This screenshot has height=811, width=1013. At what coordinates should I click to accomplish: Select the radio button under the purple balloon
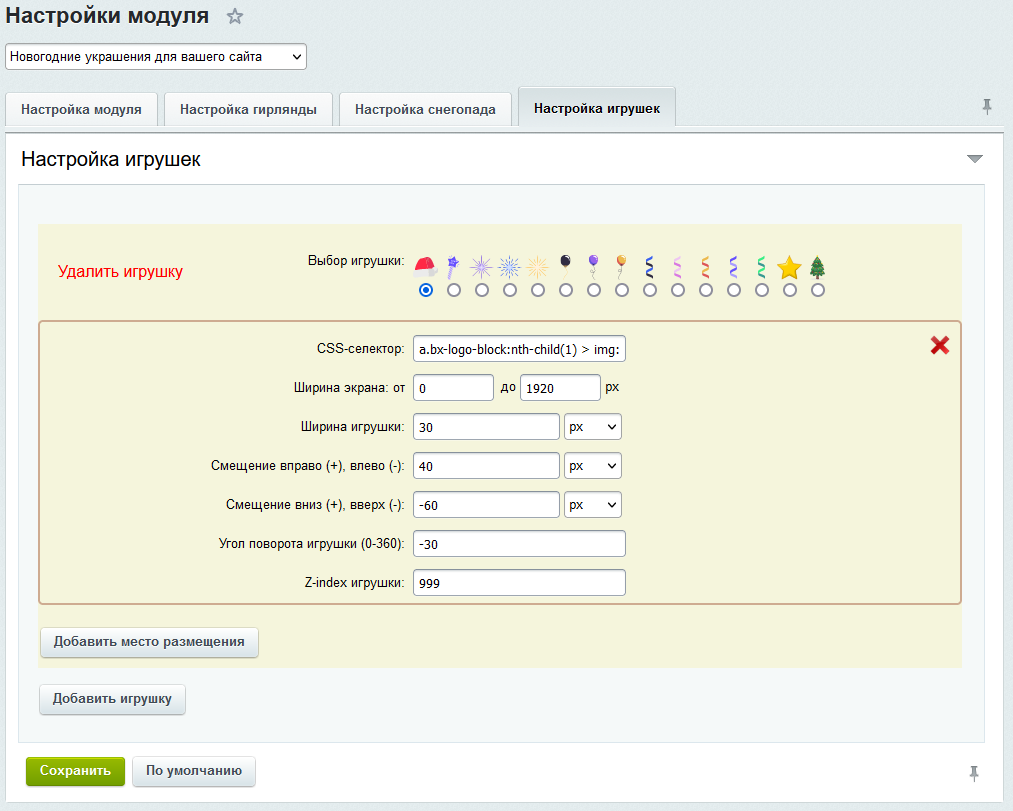click(x=594, y=290)
